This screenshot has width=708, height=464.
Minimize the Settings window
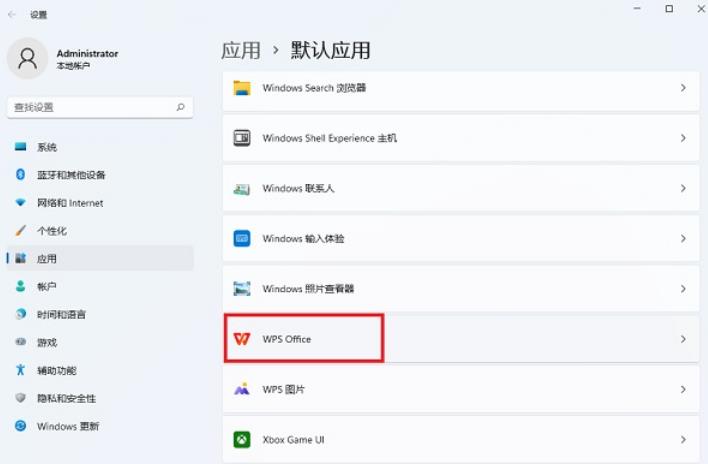coord(637,9)
